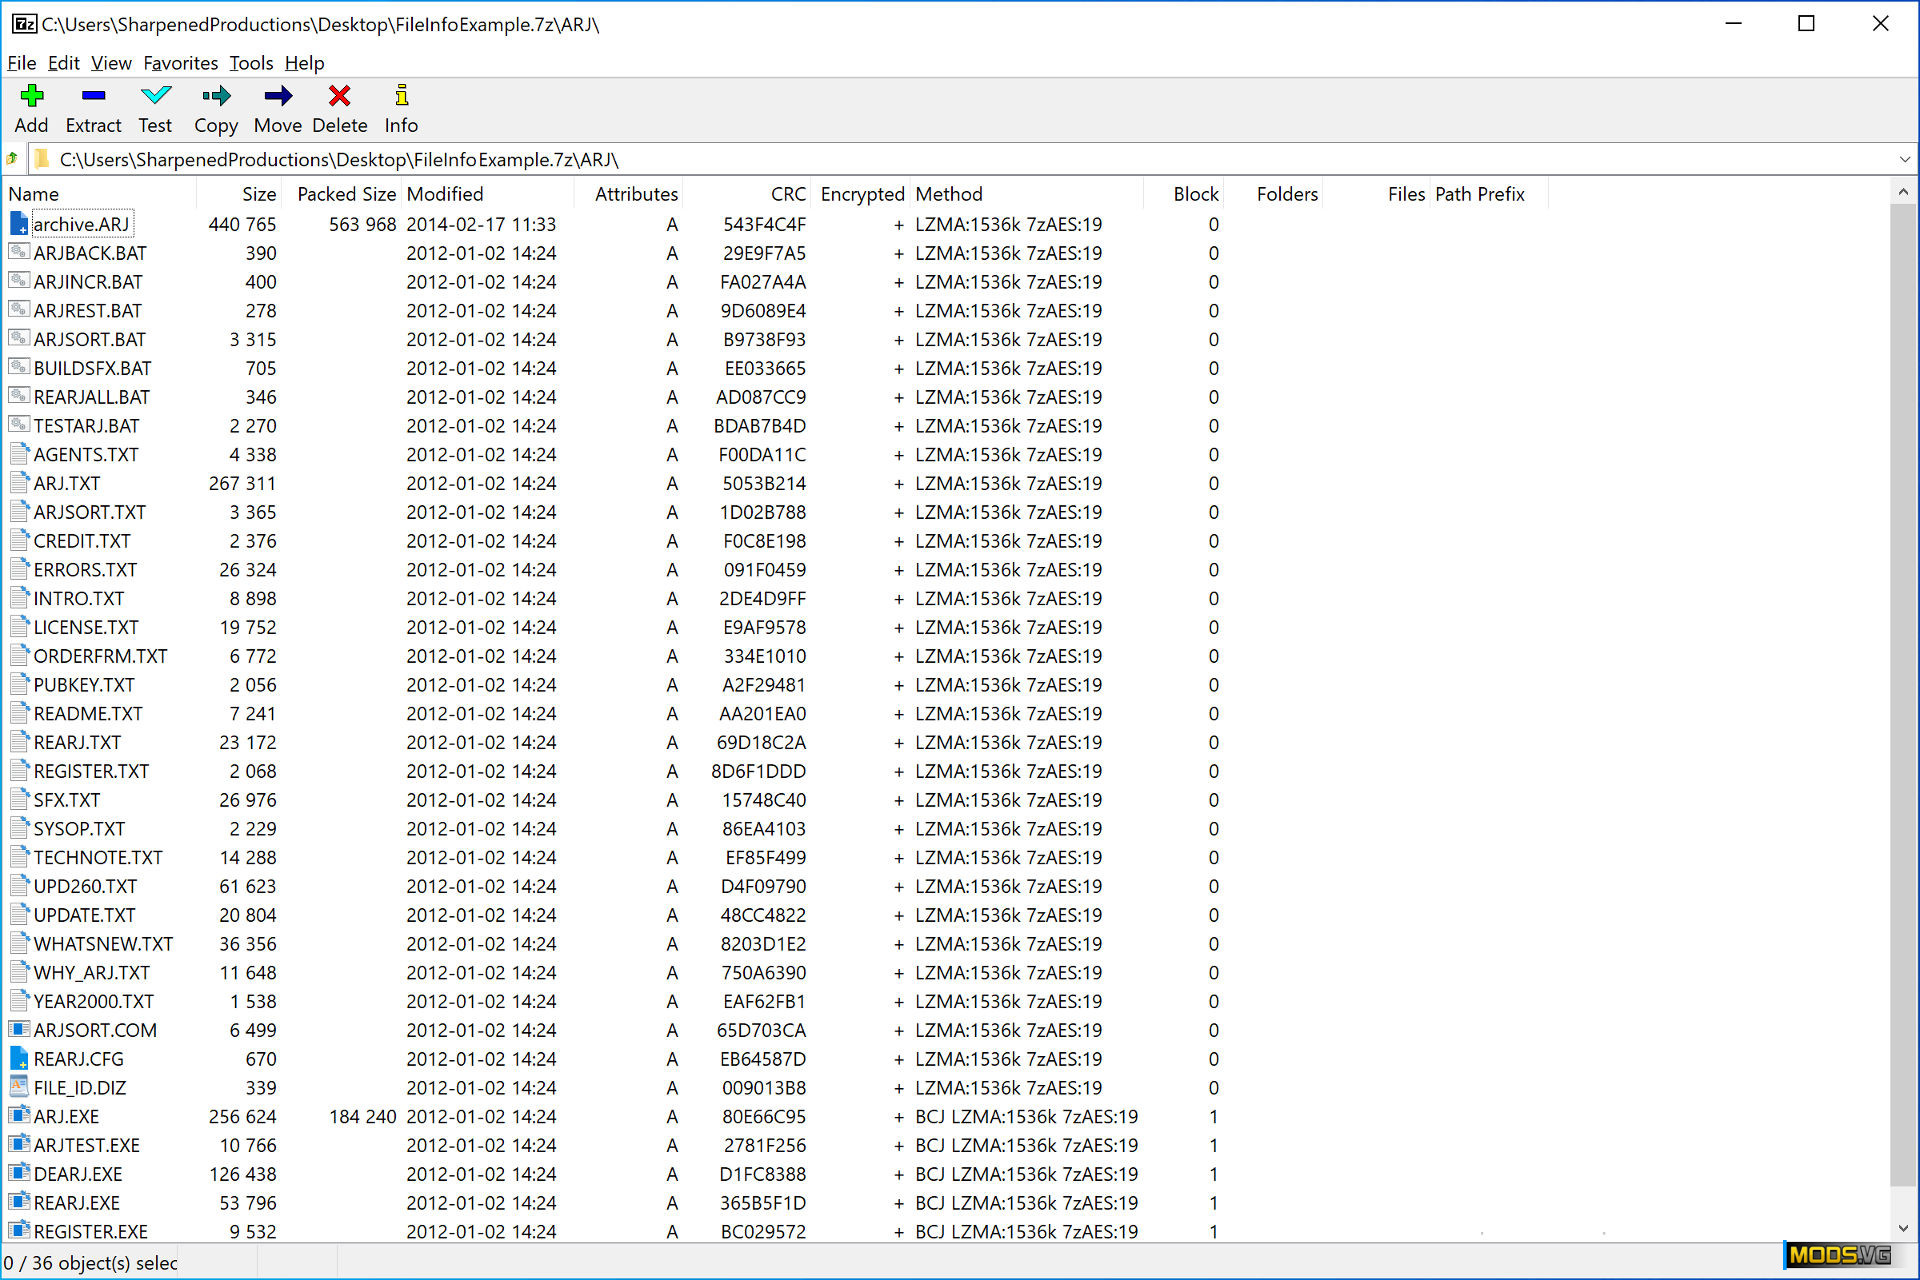Click the folder icon in the address bar
Image resolution: width=1920 pixels, height=1280 pixels.
41,159
